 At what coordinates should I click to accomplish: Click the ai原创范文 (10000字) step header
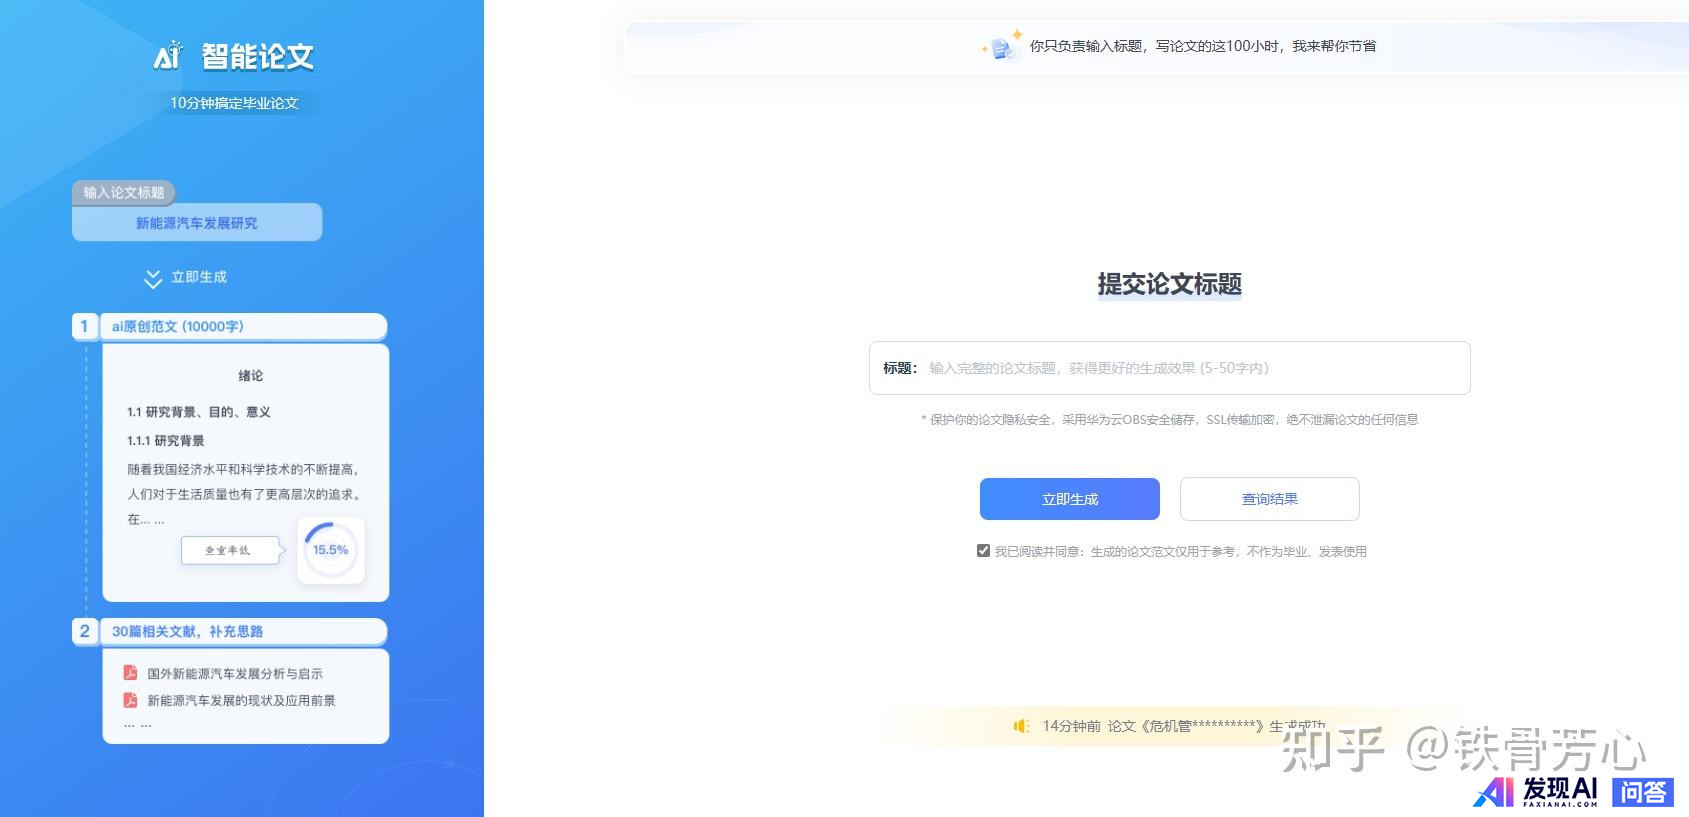243,326
